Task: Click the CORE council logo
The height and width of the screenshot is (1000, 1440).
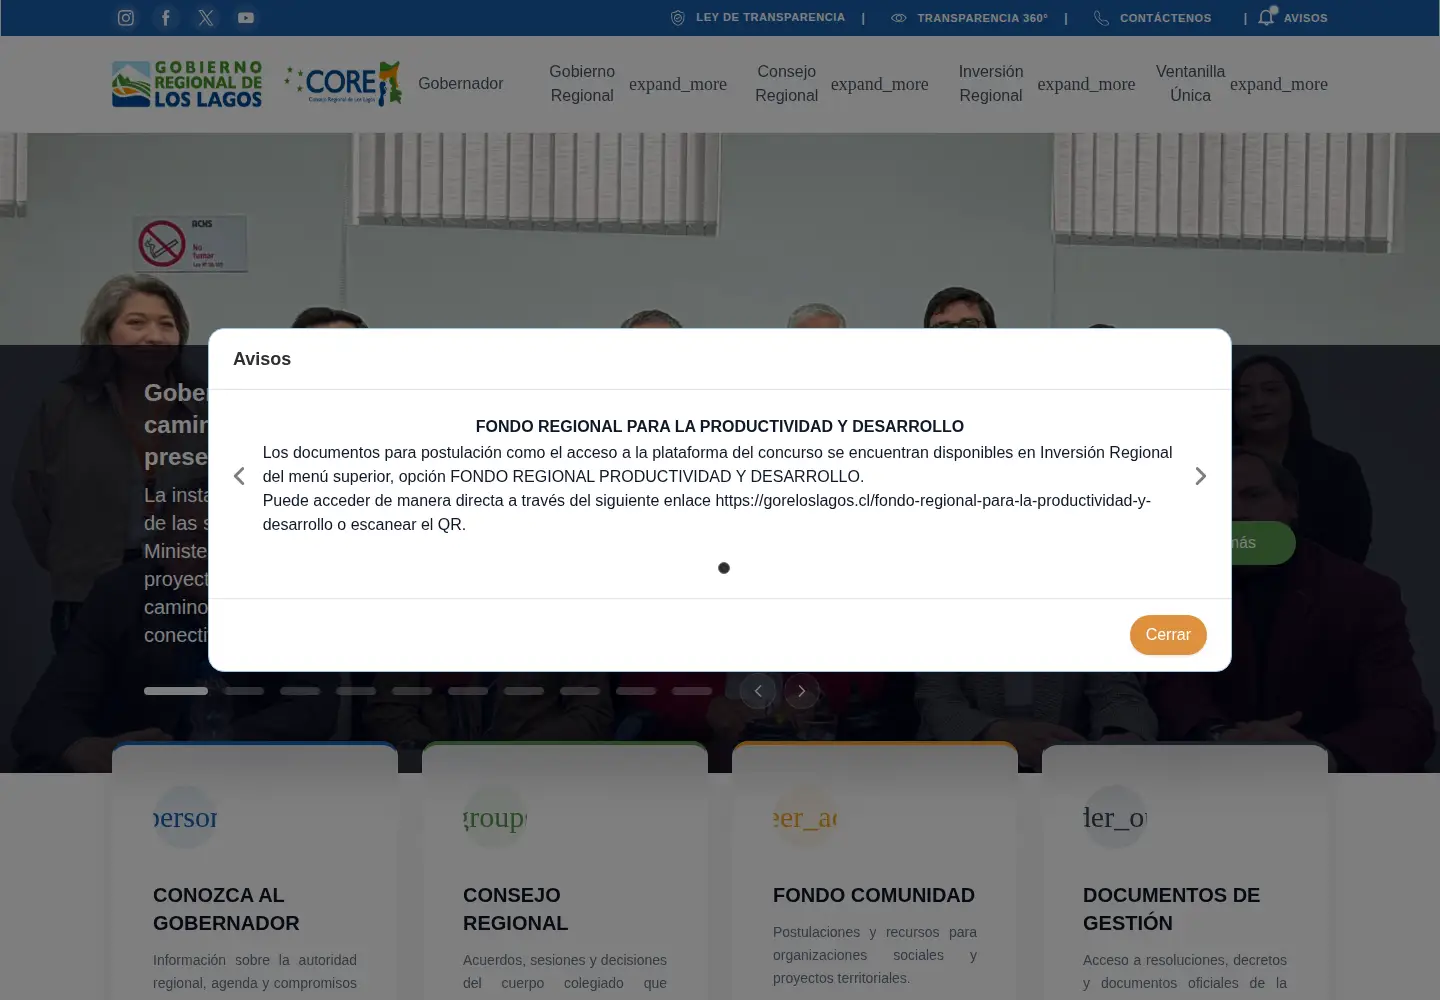Action: pos(343,84)
